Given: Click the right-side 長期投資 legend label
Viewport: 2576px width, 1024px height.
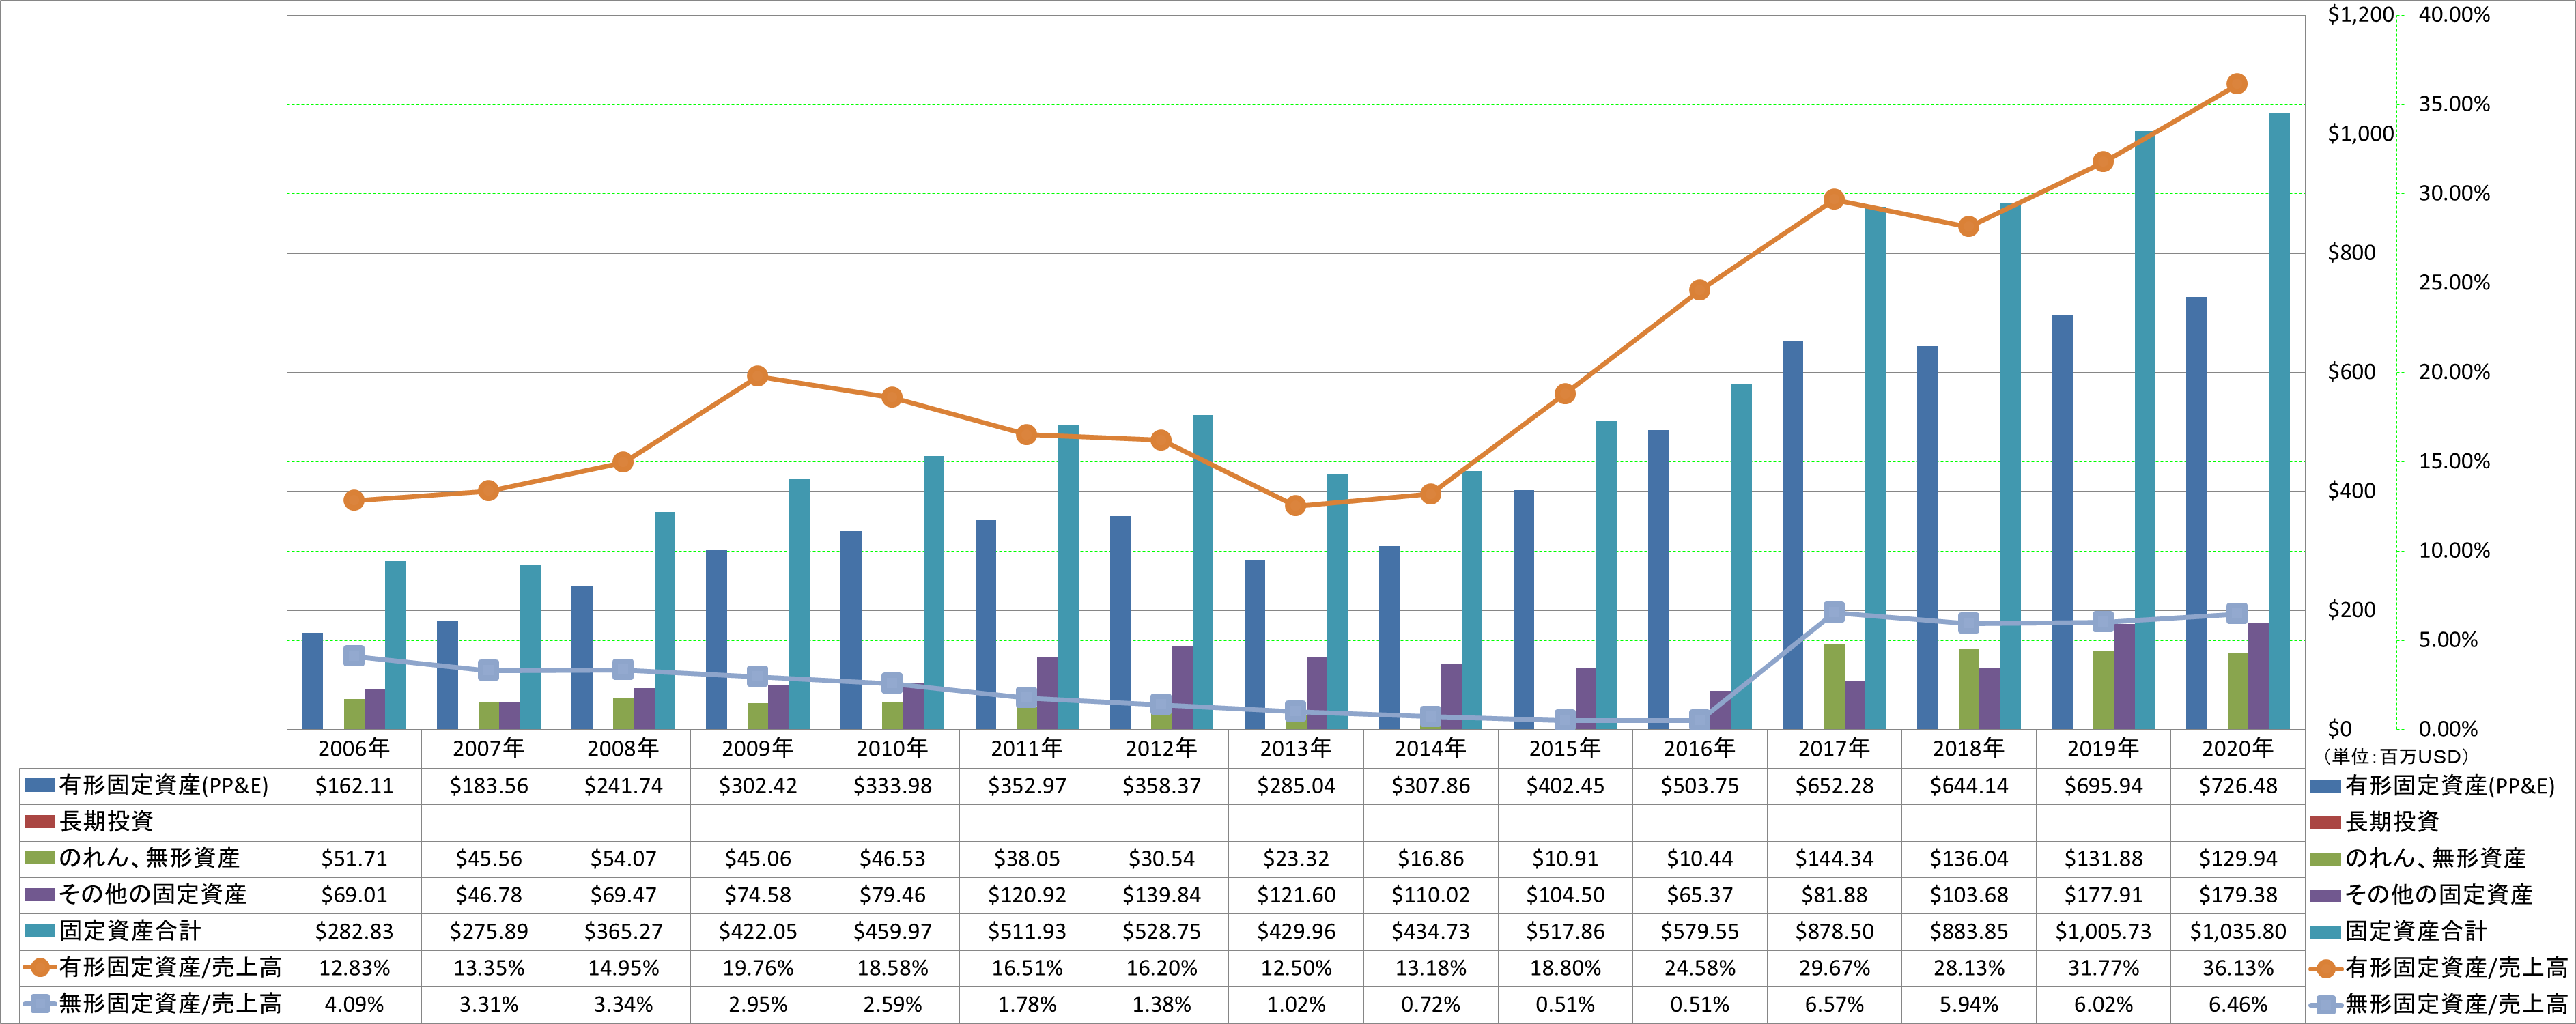Looking at the screenshot, I should pyautogui.click(x=2391, y=822).
